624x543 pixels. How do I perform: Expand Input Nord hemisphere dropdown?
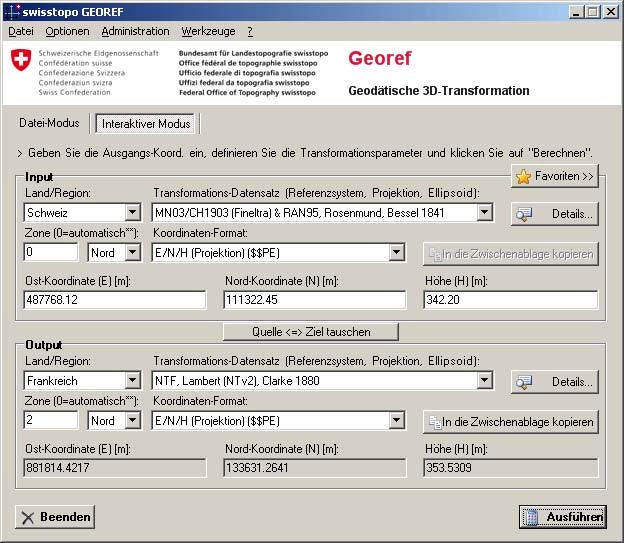pyautogui.click(x=133, y=252)
